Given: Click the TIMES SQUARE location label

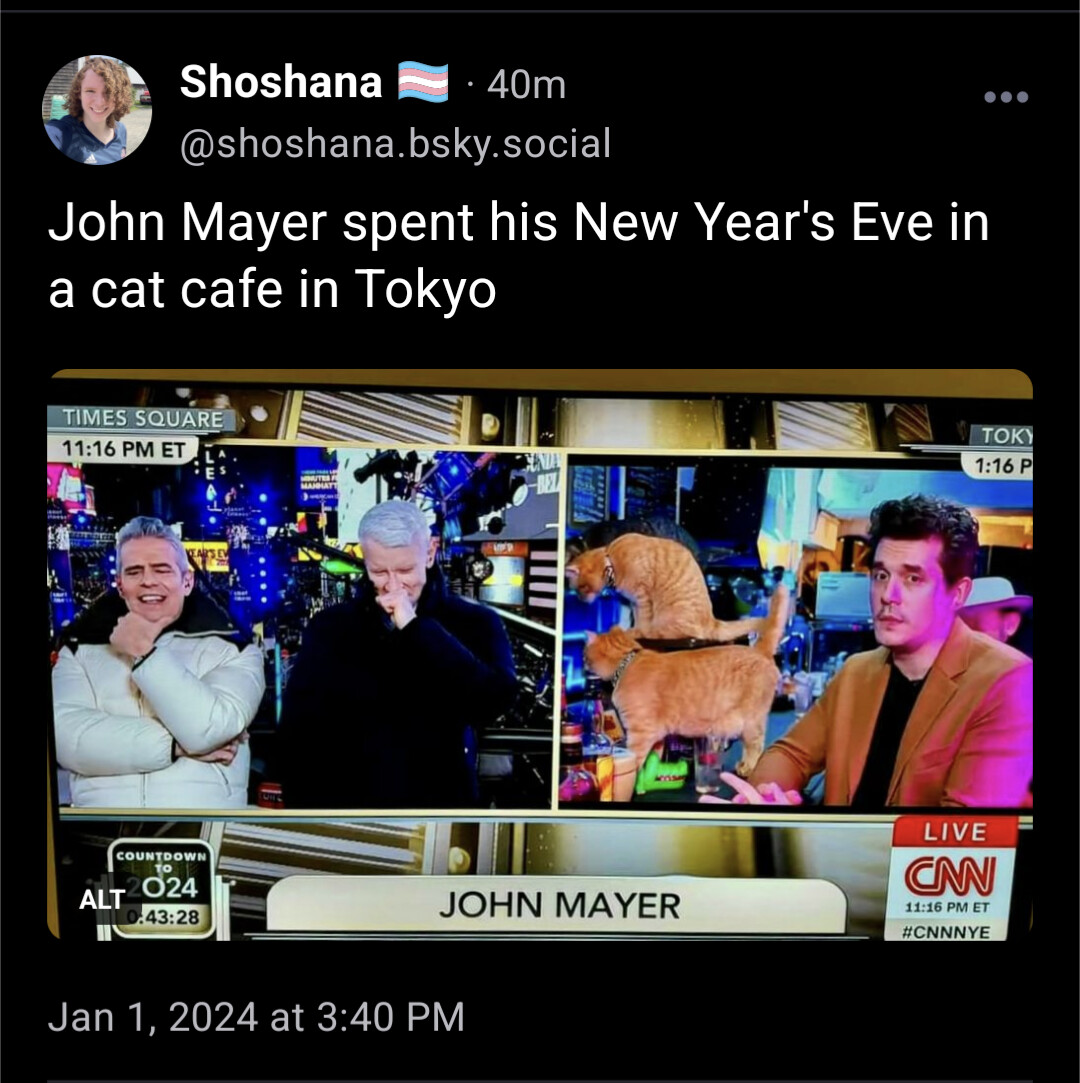Looking at the screenshot, I should 142,419.
